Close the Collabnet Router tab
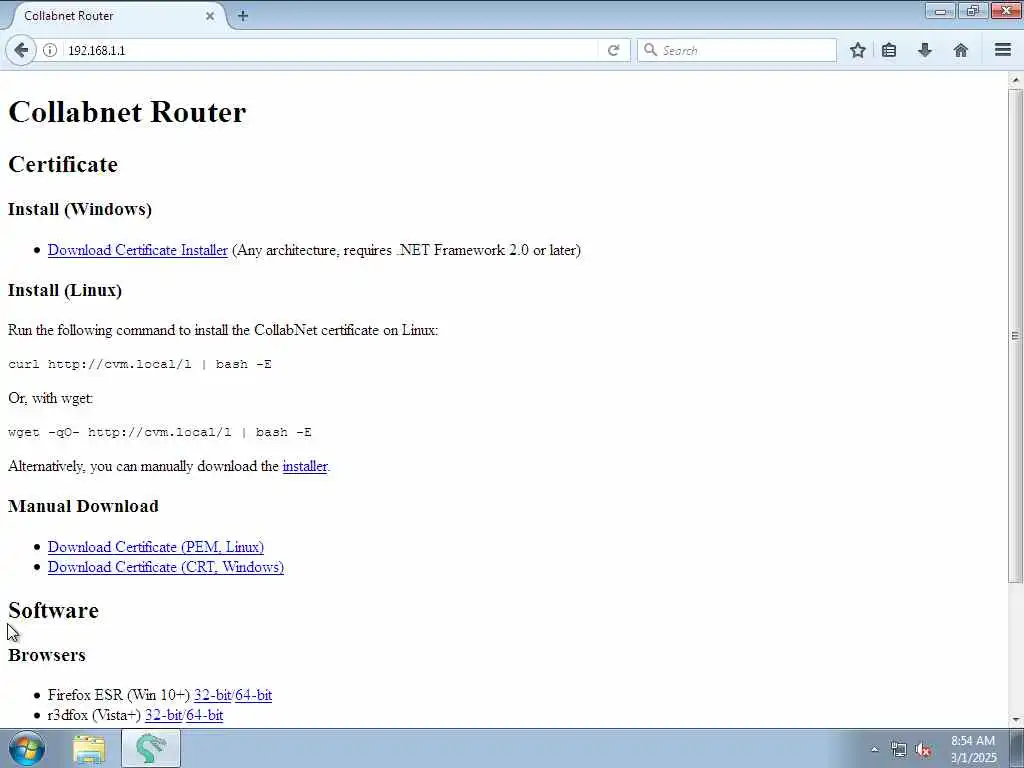The height and width of the screenshot is (768, 1024). (210, 16)
